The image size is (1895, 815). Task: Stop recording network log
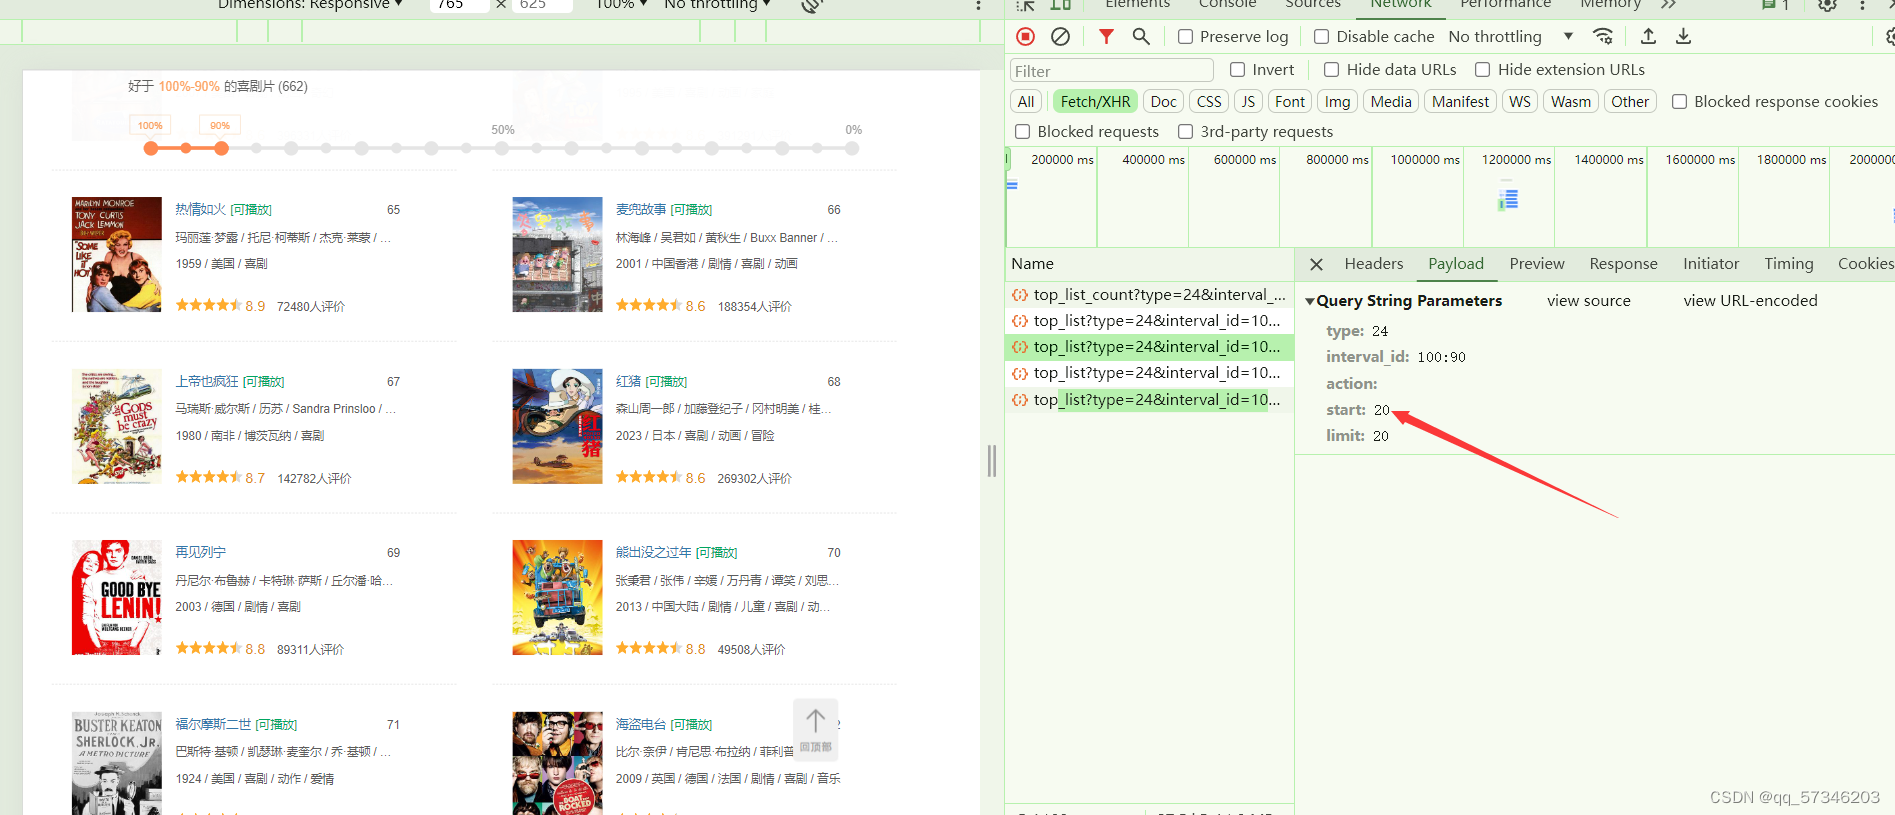click(x=1025, y=36)
